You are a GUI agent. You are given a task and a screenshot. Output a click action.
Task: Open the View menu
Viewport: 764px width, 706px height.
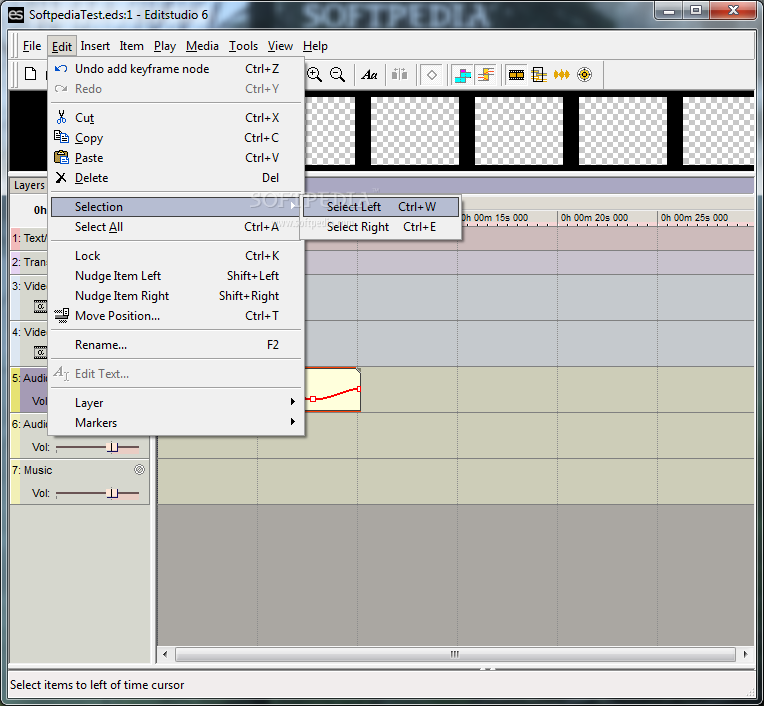(x=280, y=46)
